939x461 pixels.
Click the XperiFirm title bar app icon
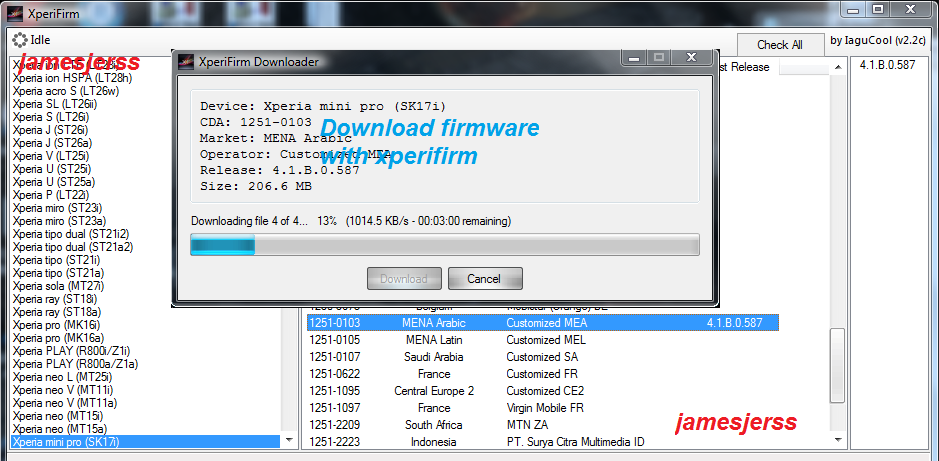[x=14, y=14]
